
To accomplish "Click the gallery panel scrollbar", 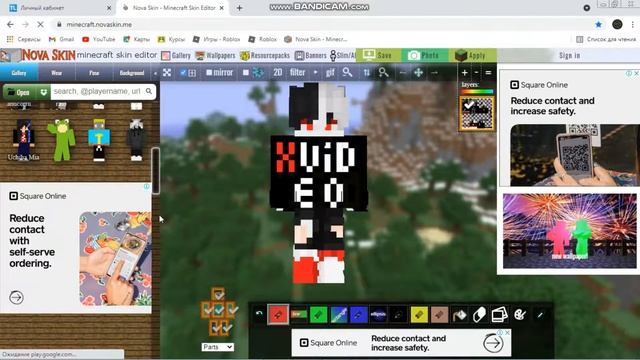I will click(156, 171).
